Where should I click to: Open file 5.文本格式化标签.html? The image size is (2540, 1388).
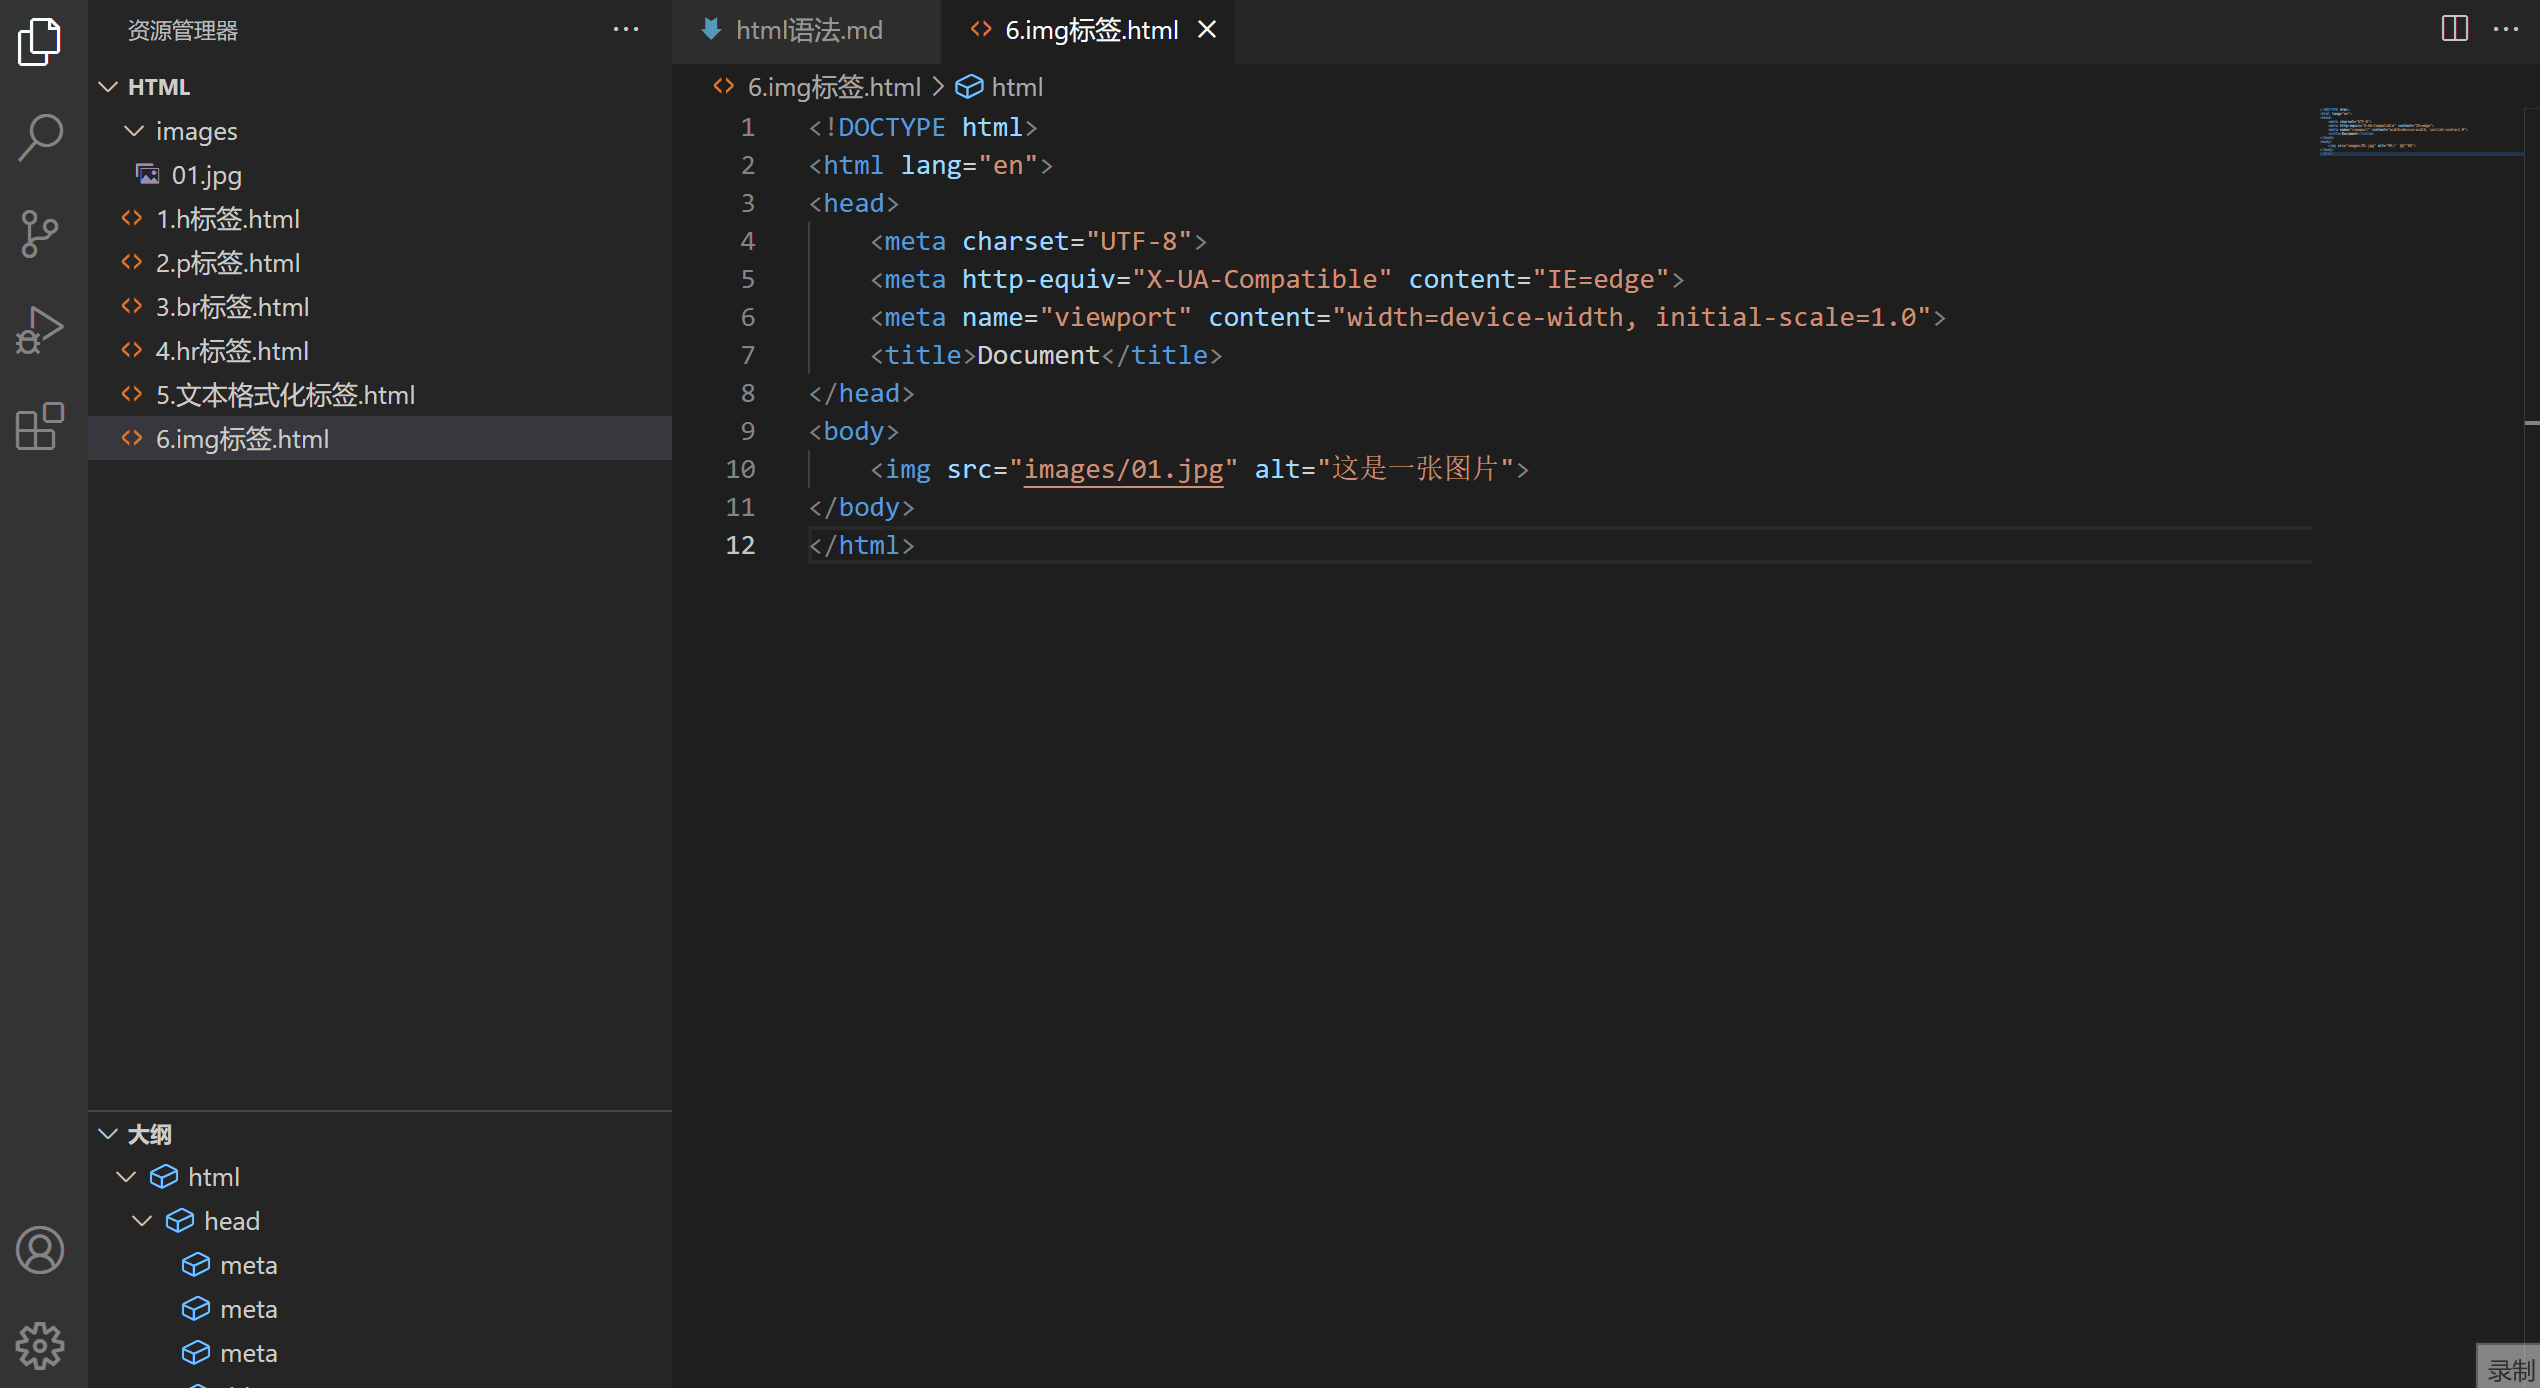click(284, 395)
